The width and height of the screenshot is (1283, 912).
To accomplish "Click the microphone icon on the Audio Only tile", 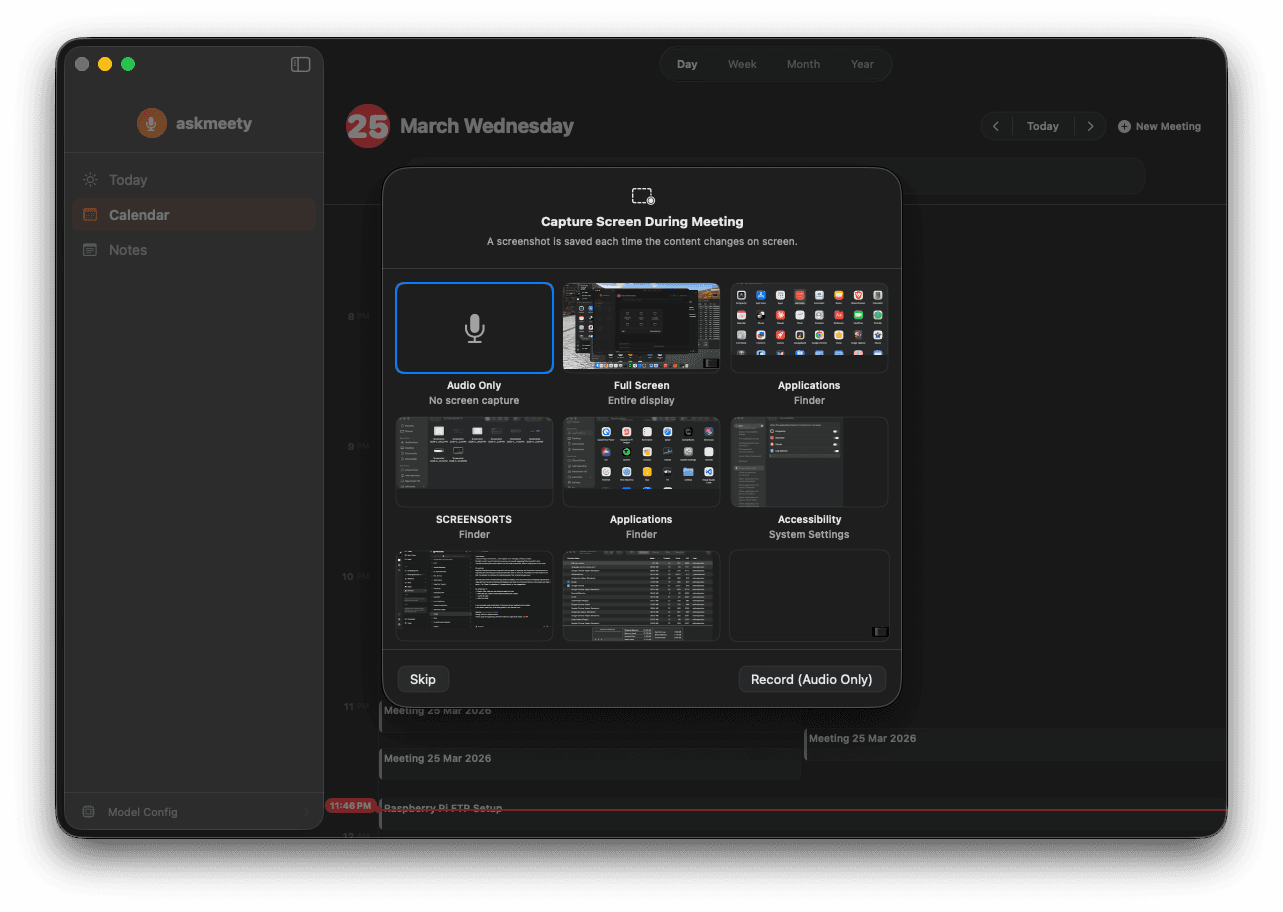I will (x=474, y=328).
